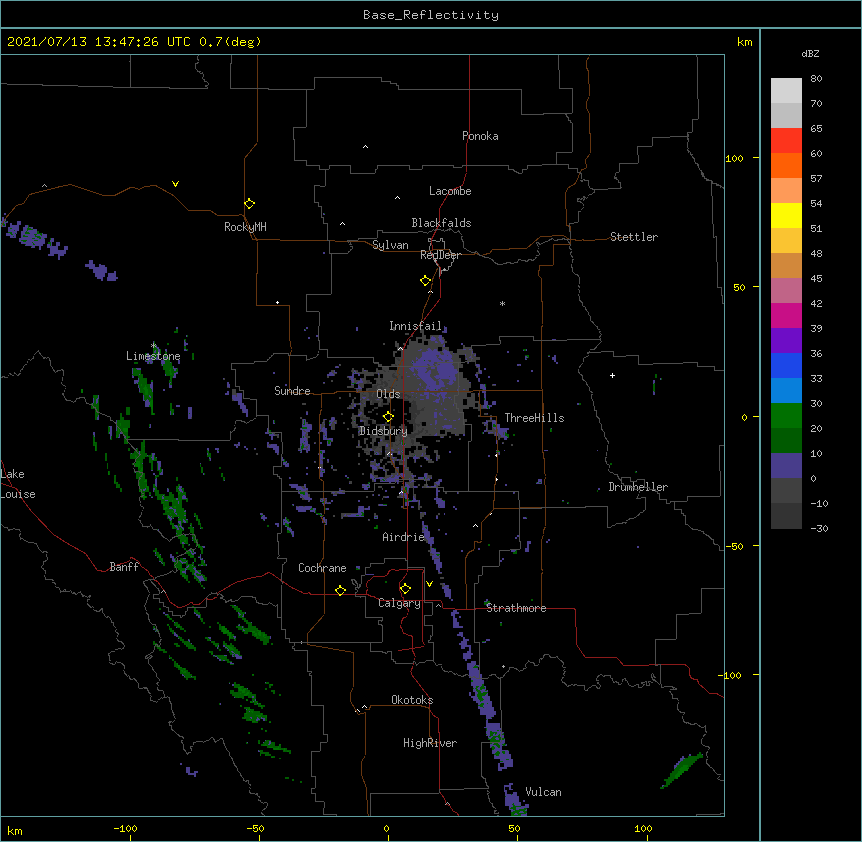Click the Limestone label
862x842 pixels.
pyautogui.click(x=153, y=356)
